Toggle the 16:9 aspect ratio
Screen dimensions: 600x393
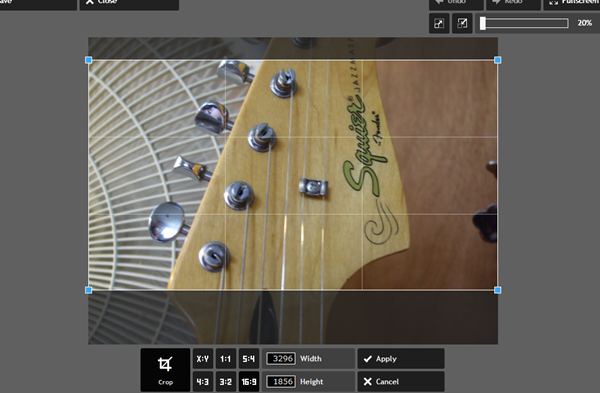pos(249,382)
